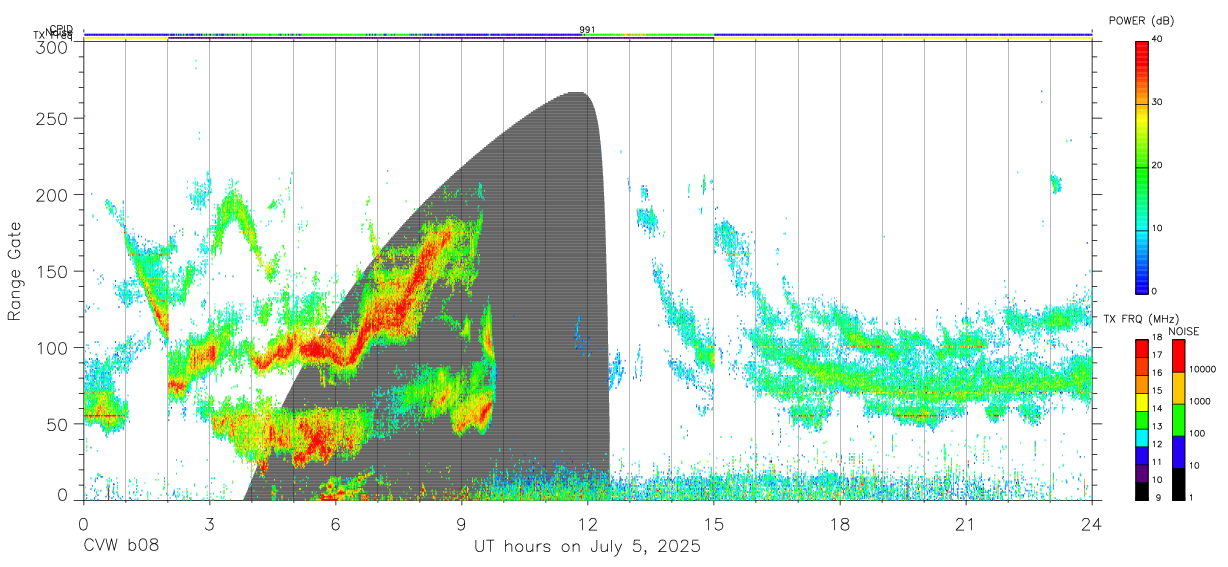Click the 250 range gate tick label
Screen dimensions: 1228x567
pos(54,118)
